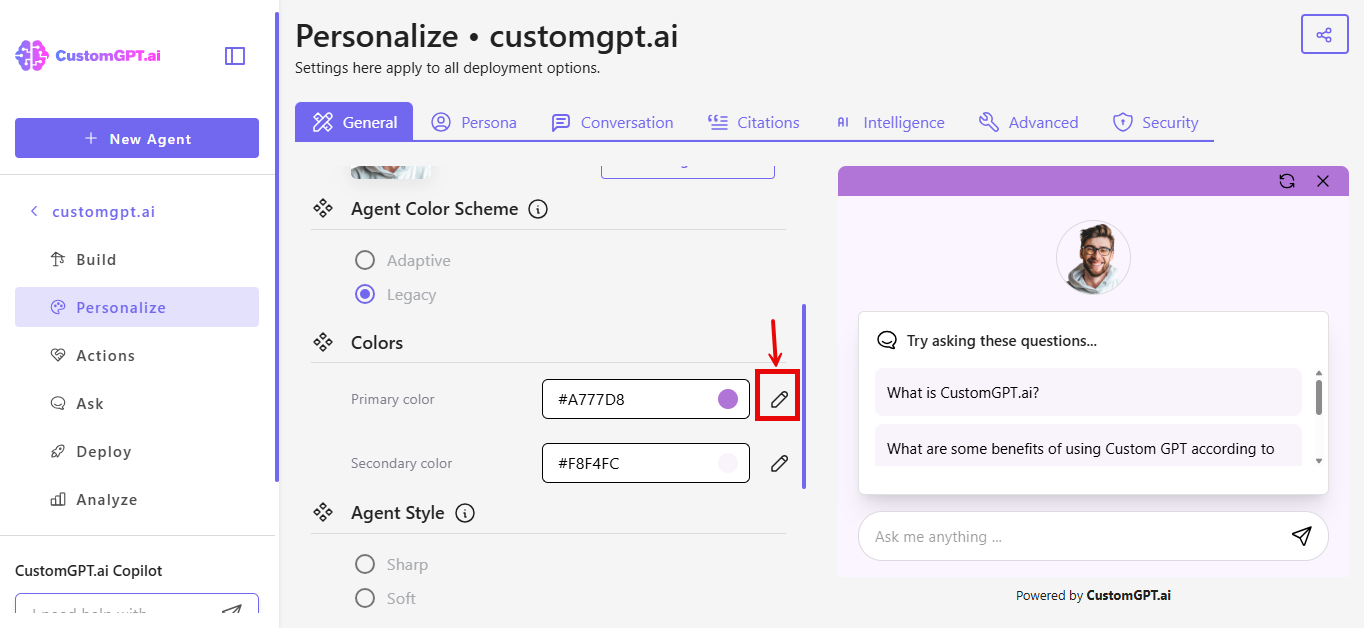Collapse back to the agents list via the chevron
1364x628 pixels.
pos(33,211)
